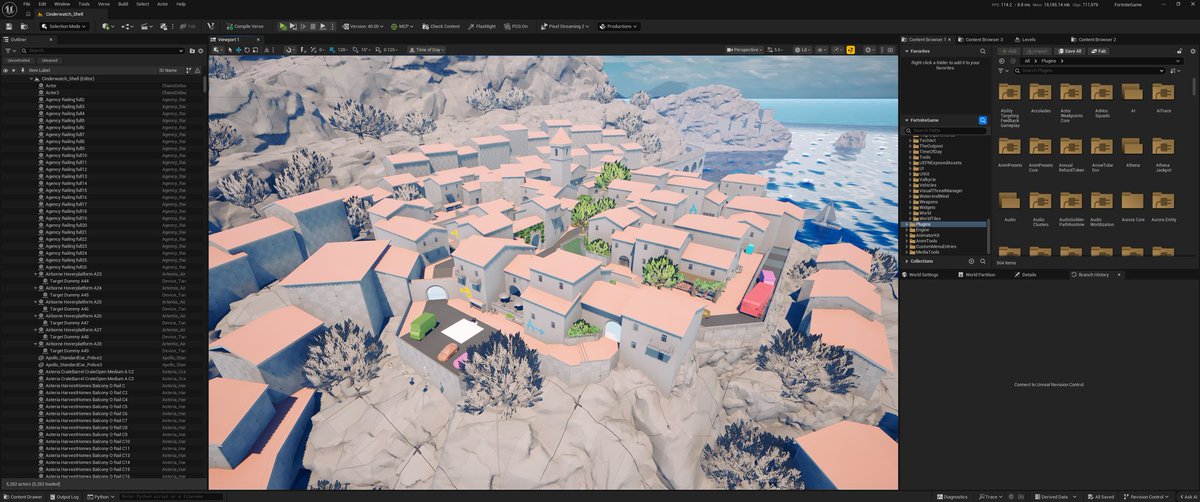The image size is (1200, 502).
Task: Open the Time of Day dropdown
Action: click(427, 49)
